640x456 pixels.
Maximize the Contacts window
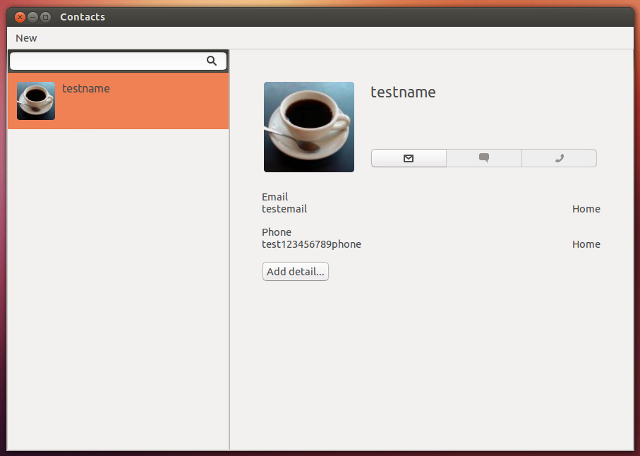(x=46, y=17)
